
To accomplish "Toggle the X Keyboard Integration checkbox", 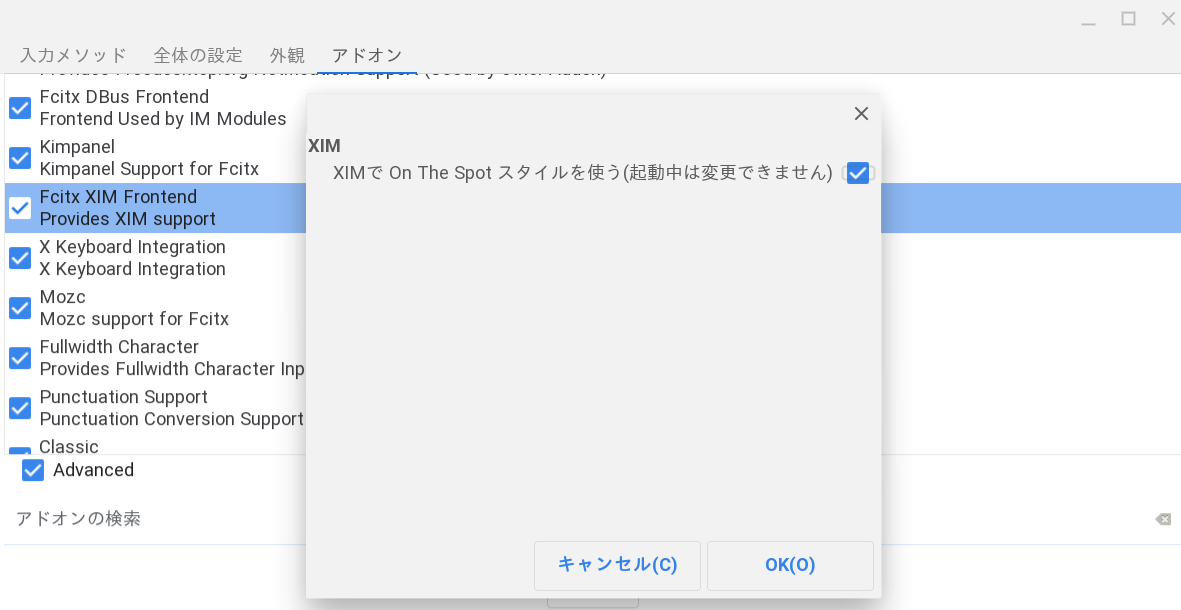I will 20,258.
